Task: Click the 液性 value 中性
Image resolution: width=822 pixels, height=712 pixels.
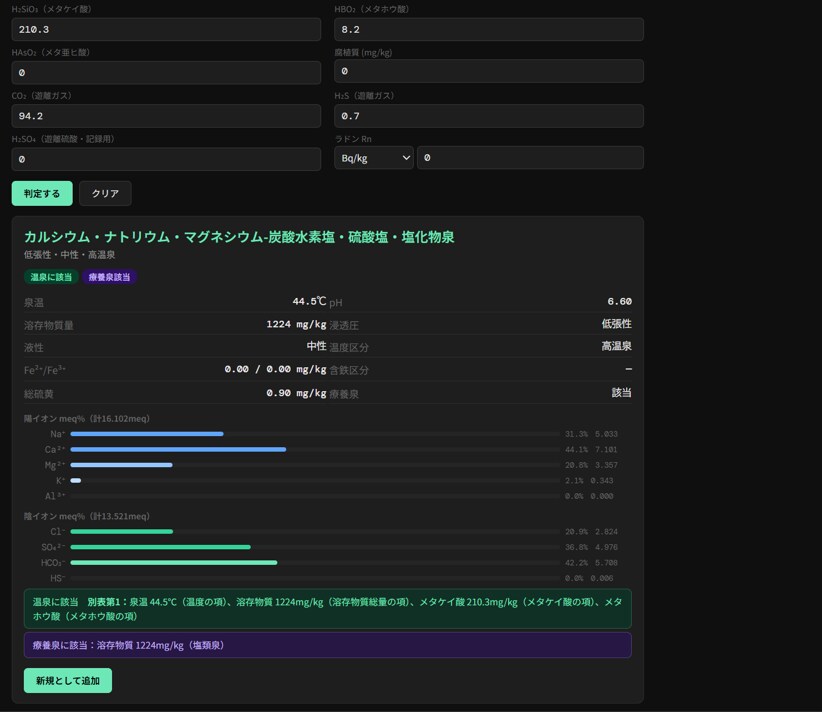Action: 317,346
